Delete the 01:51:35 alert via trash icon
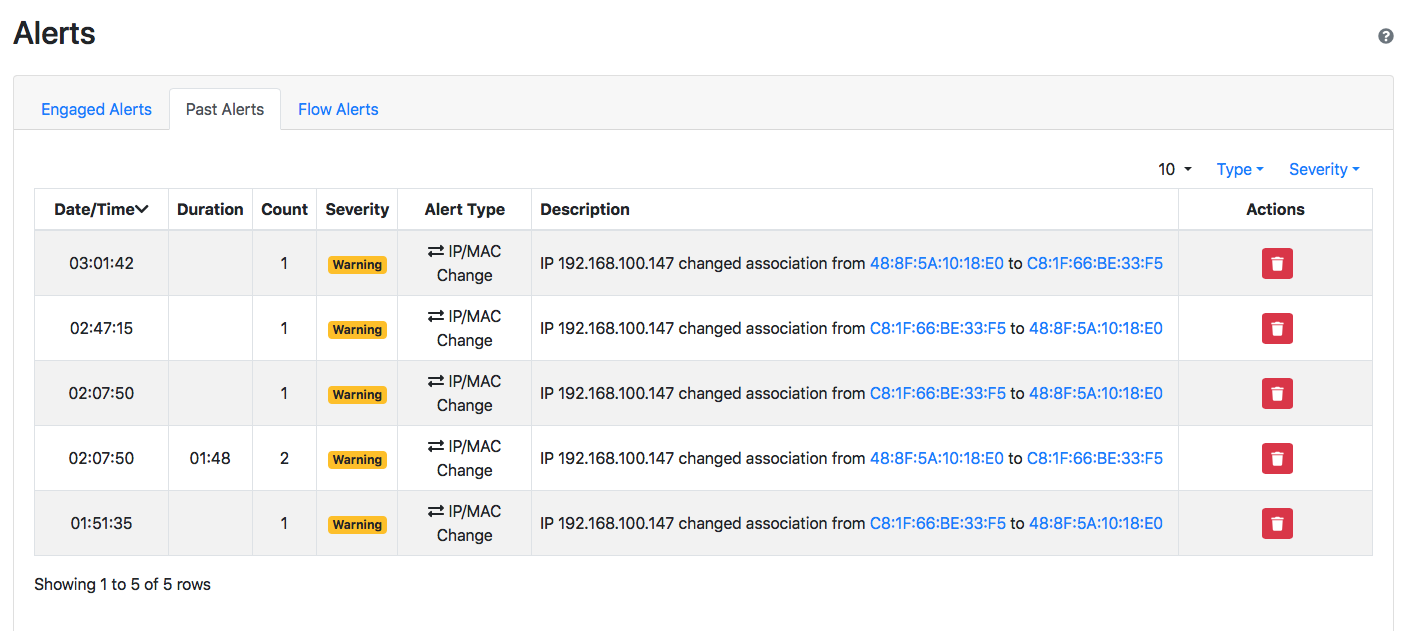Image resolution: width=1414 pixels, height=631 pixels. point(1277,523)
